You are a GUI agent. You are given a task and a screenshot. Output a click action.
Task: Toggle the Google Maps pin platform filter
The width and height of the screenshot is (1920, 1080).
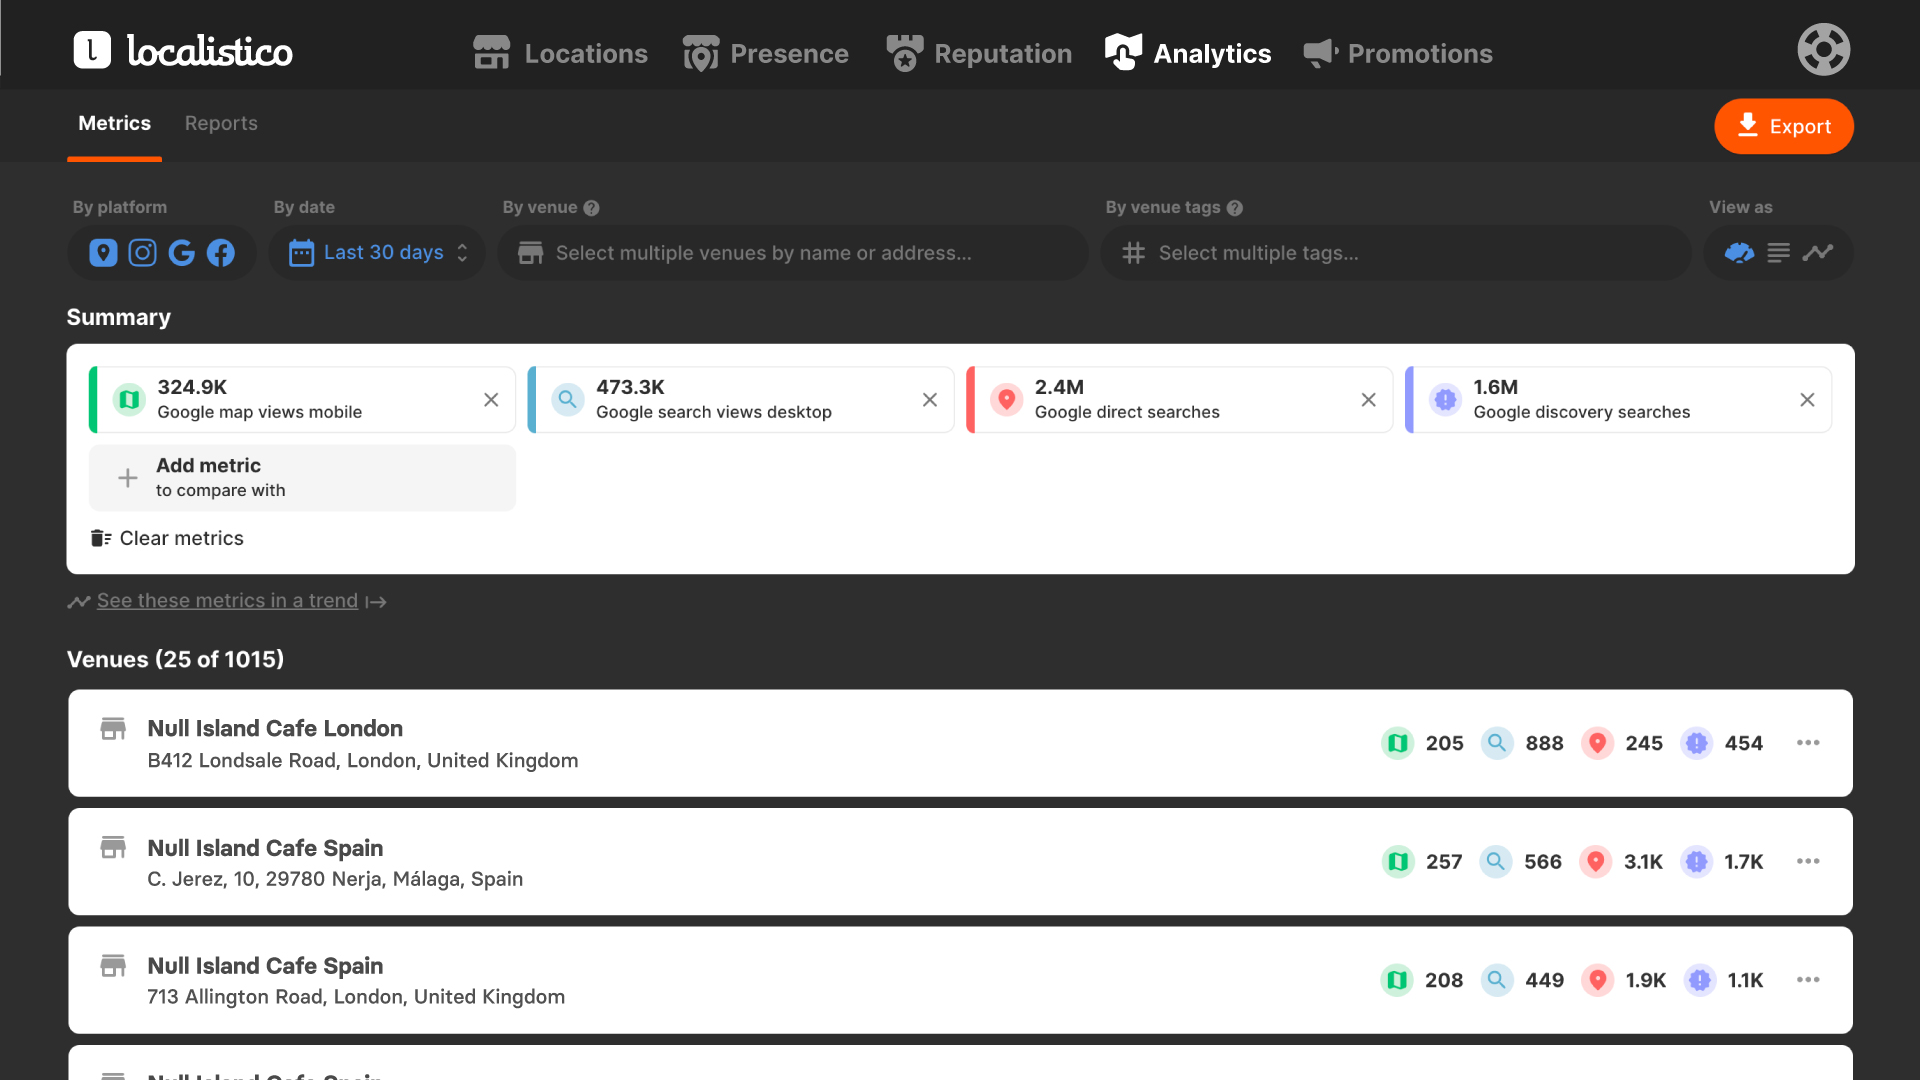click(103, 253)
